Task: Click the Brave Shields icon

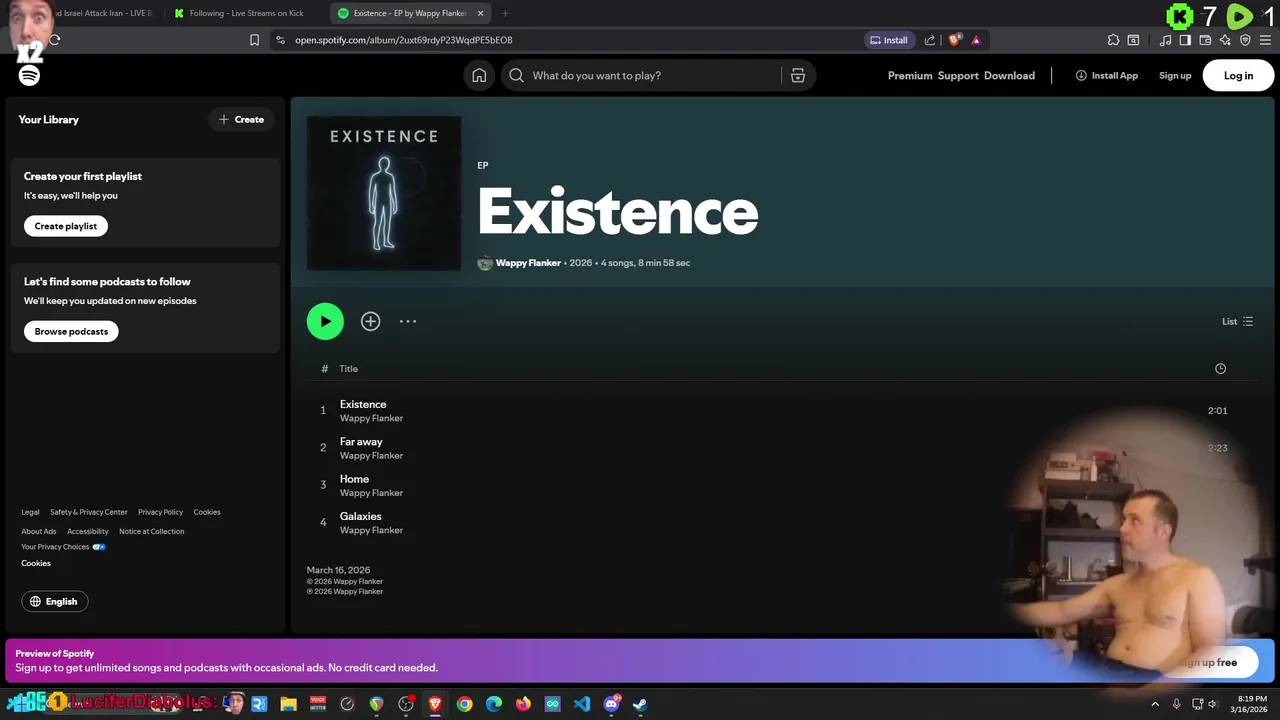Action: pyautogui.click(x=955, y=40)
